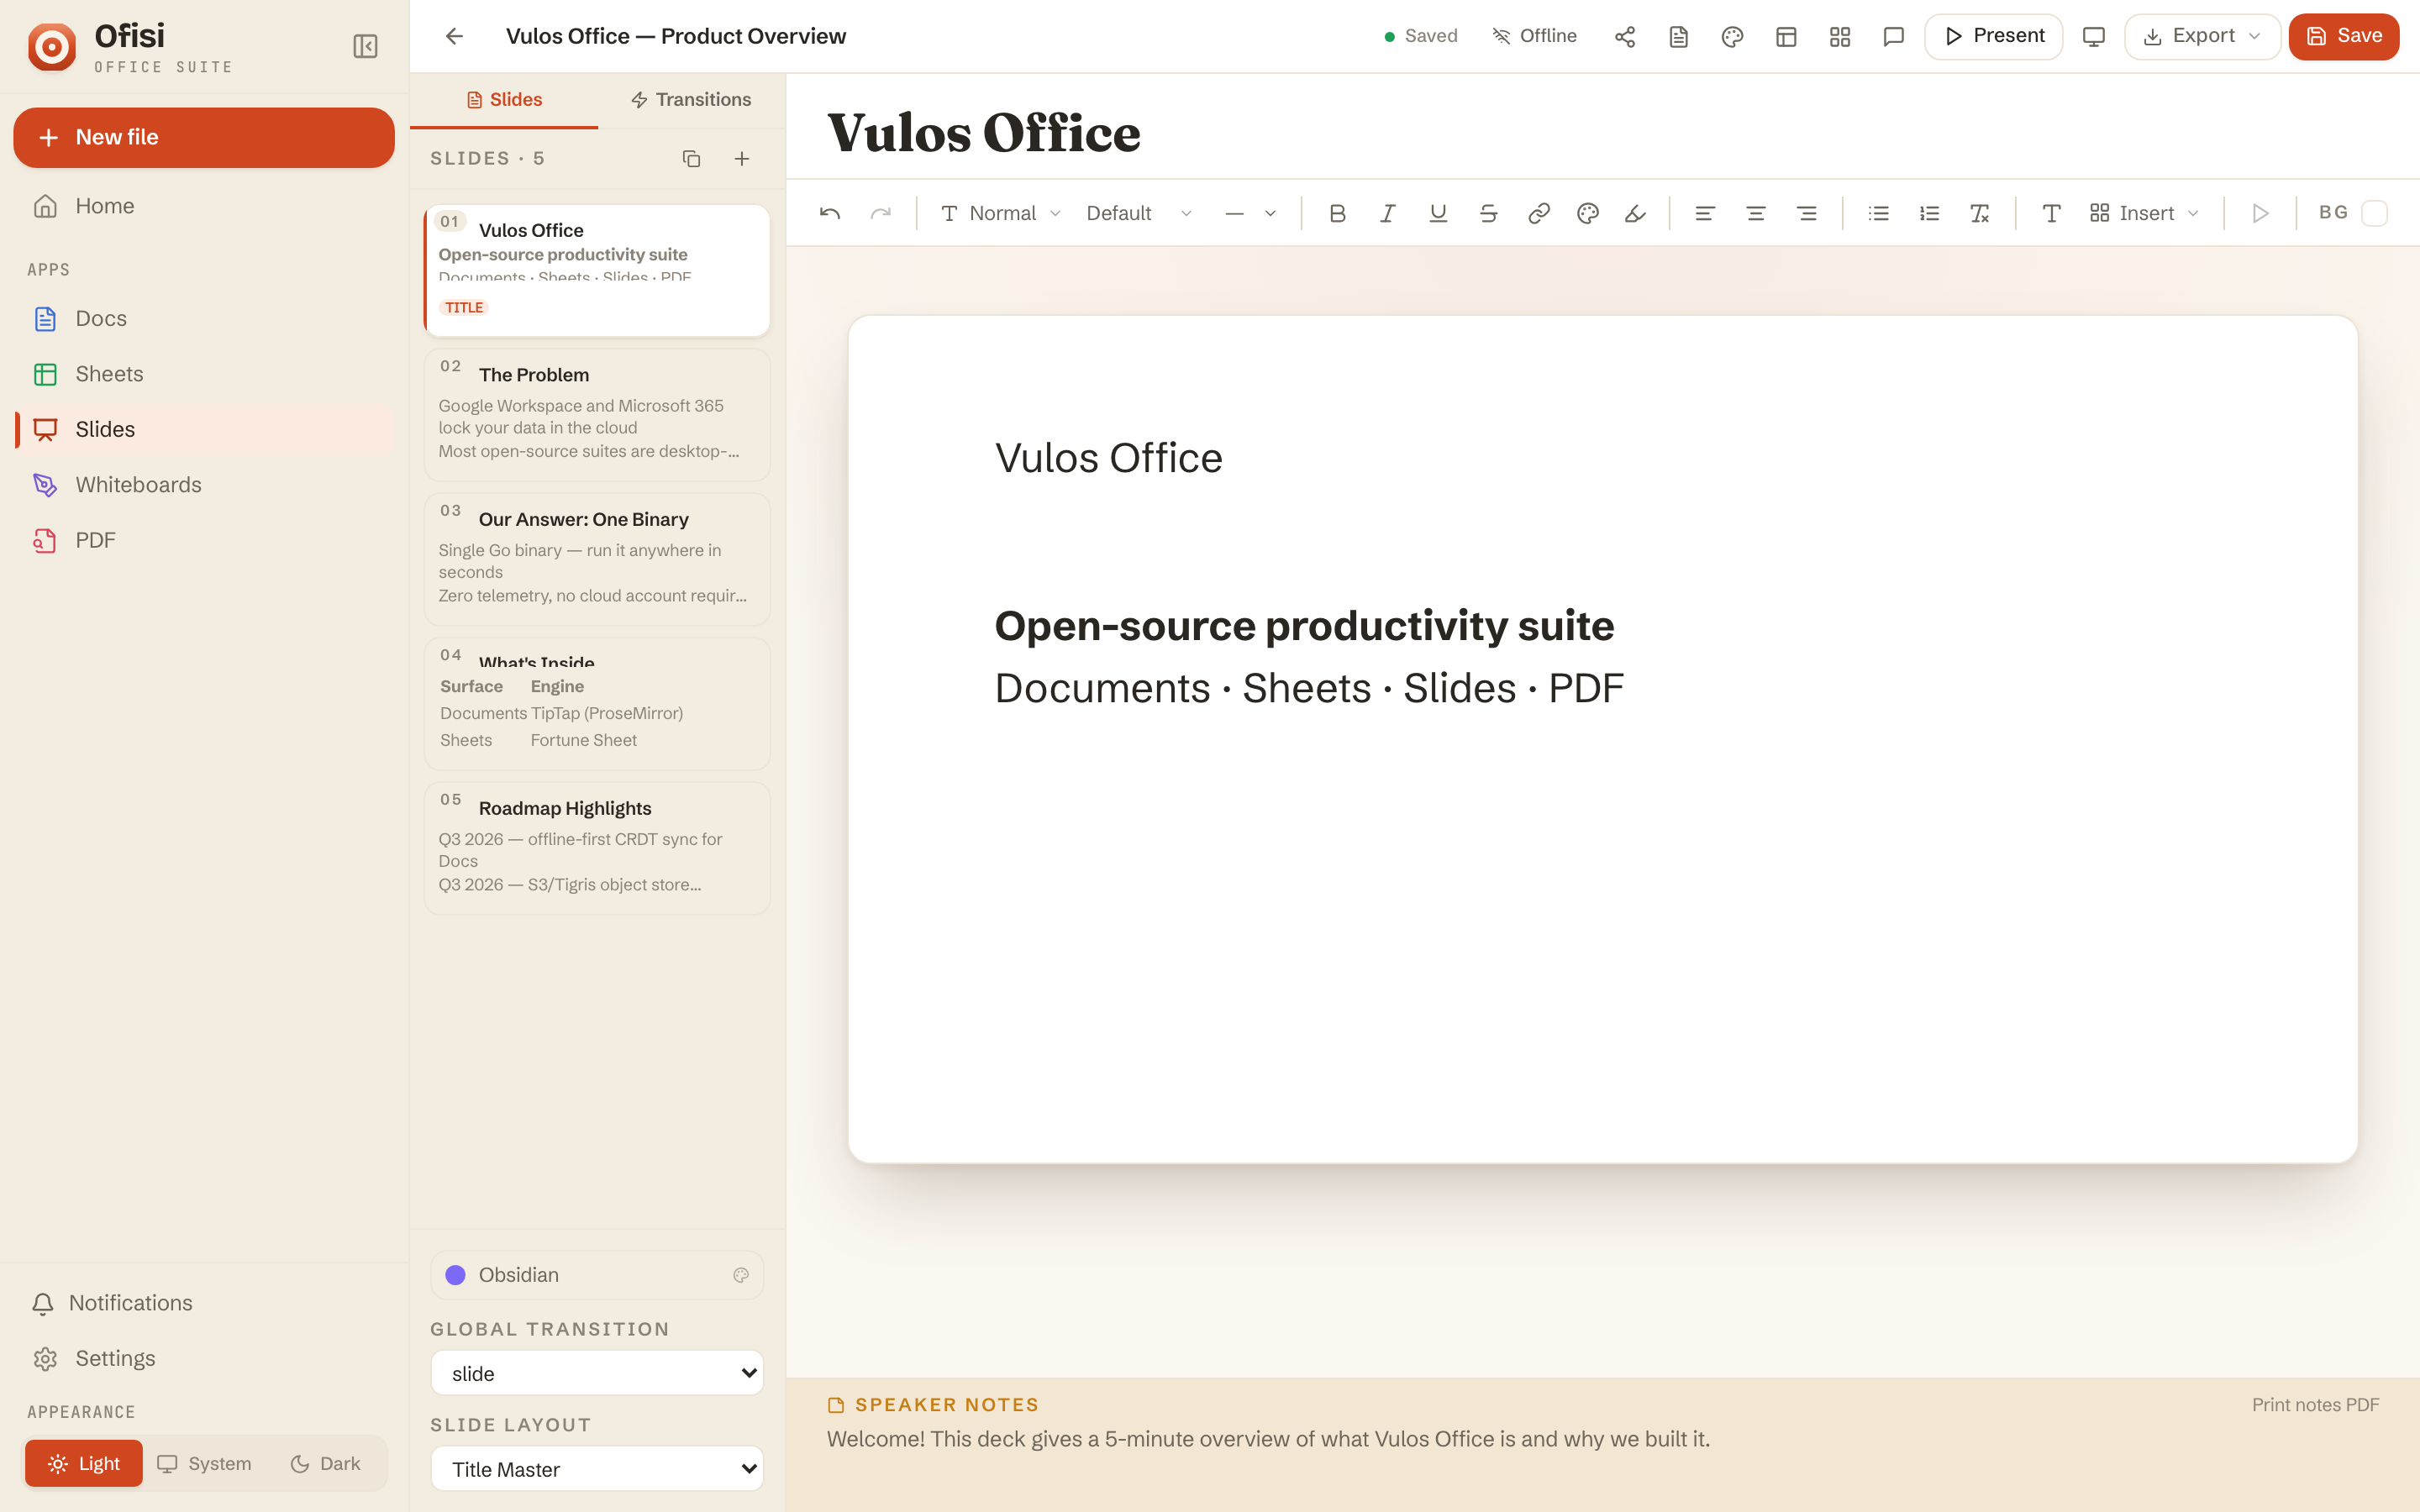Select Slides app in sidebar

point(204,429)
